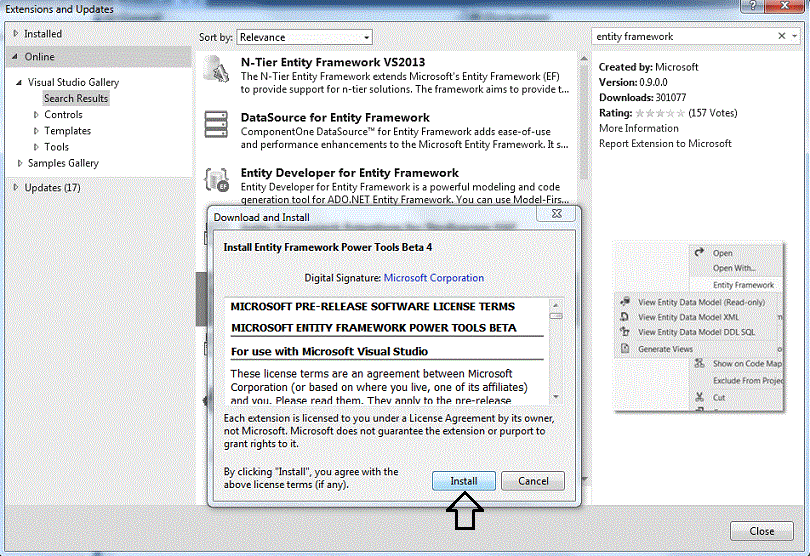Select the N-Tier Entity Framework VS2013 title
This screenshot has height=556, width=810.
coord(333,62)
